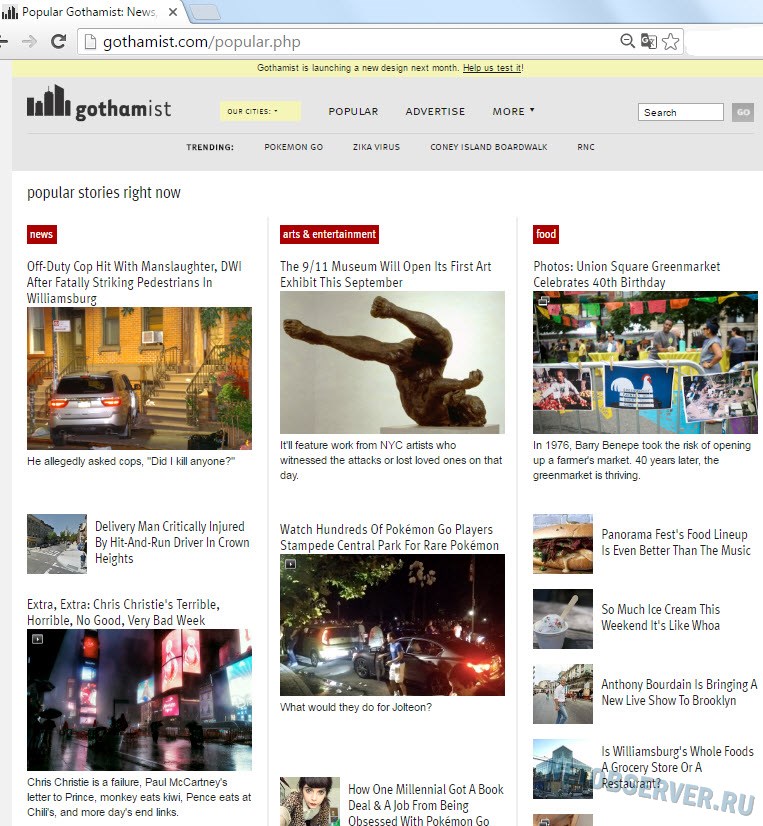Click Crown Heights street thumbnail
The height and width of the screenshot is (826, 763).
pyautogui.click(x=57, y=544)
